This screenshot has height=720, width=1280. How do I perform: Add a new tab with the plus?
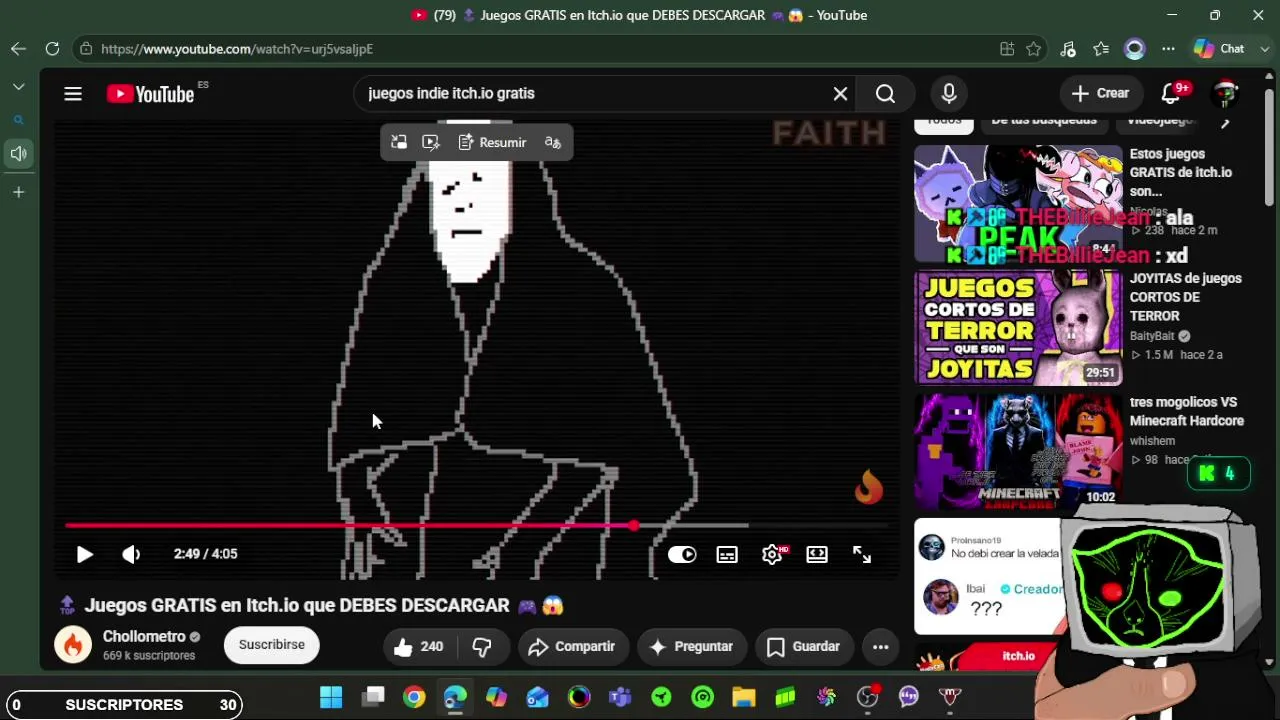[x=19, y=192]
